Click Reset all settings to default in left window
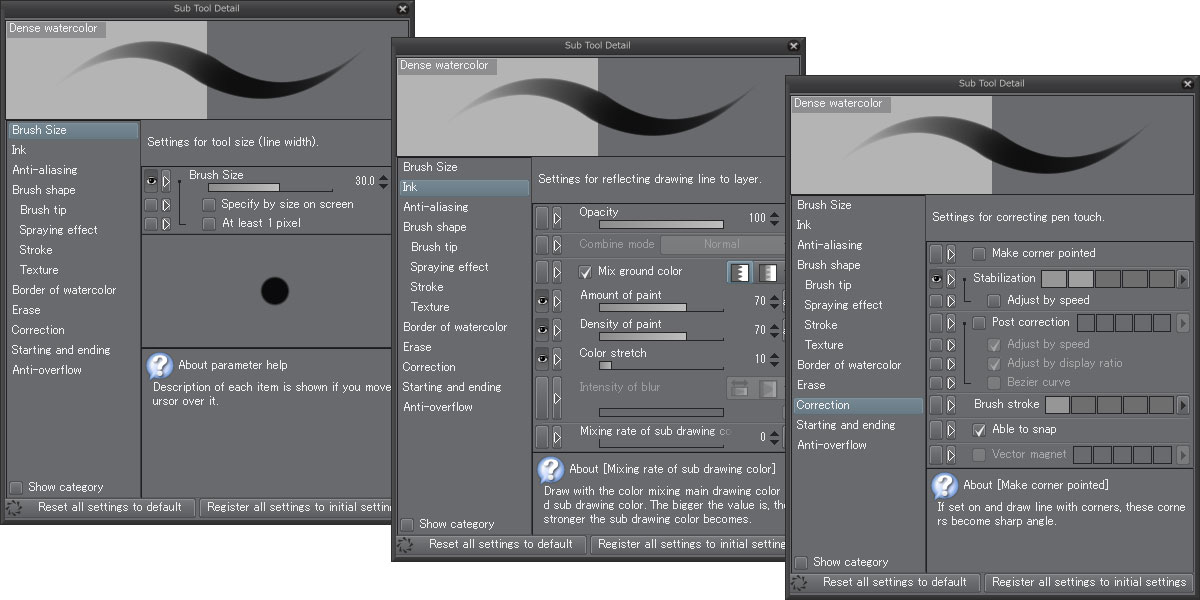 110,507
